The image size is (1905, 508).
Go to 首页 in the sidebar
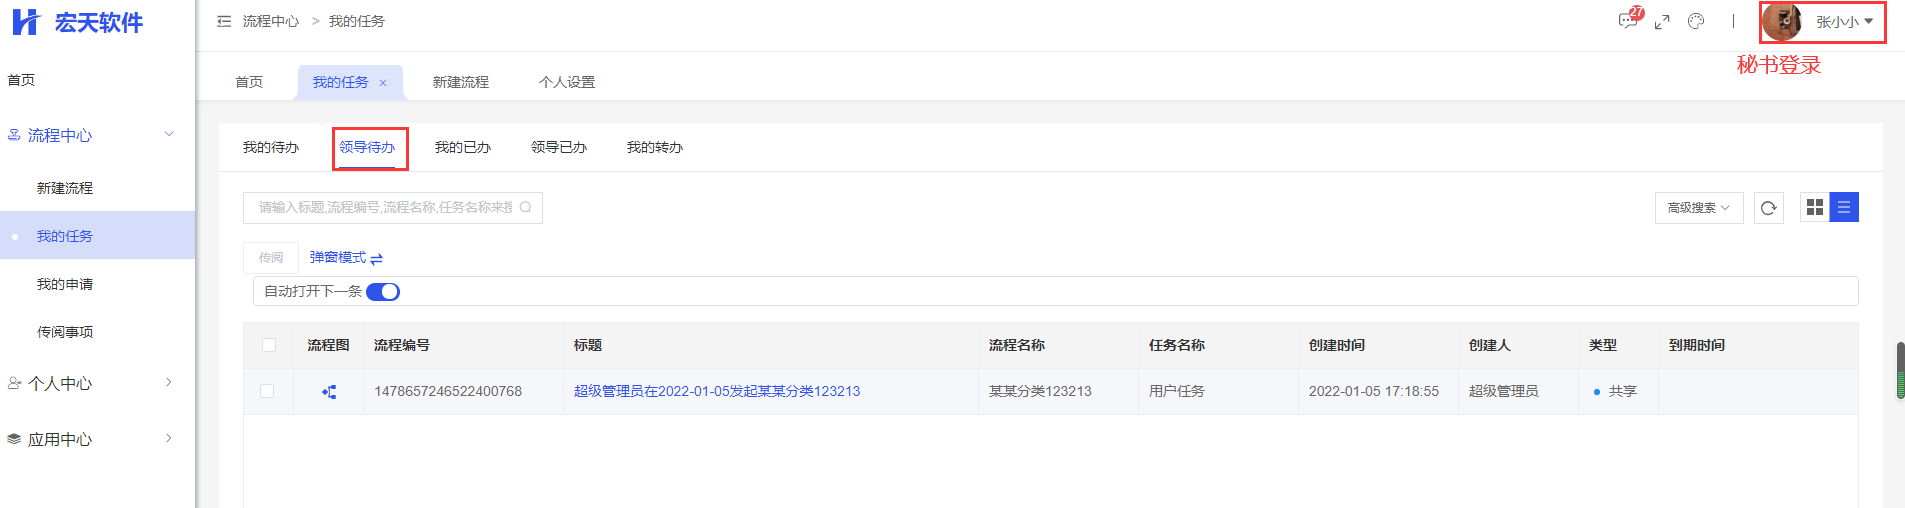coord(21,80)
